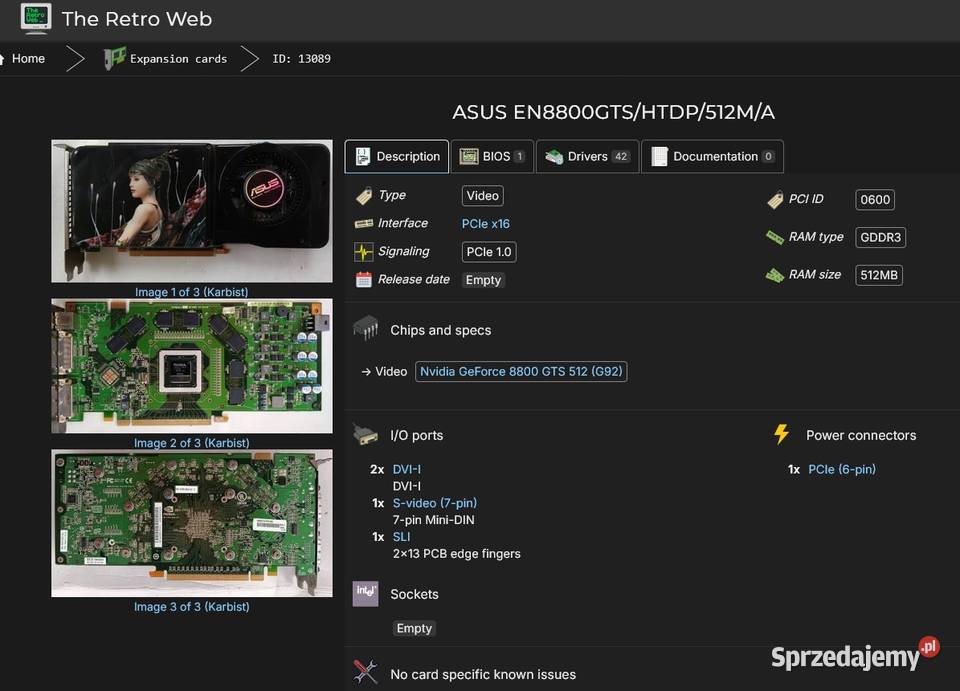Click the Release date calendar icon
The height and width of the screenshot is (691, 960).
tap(364, 280)
